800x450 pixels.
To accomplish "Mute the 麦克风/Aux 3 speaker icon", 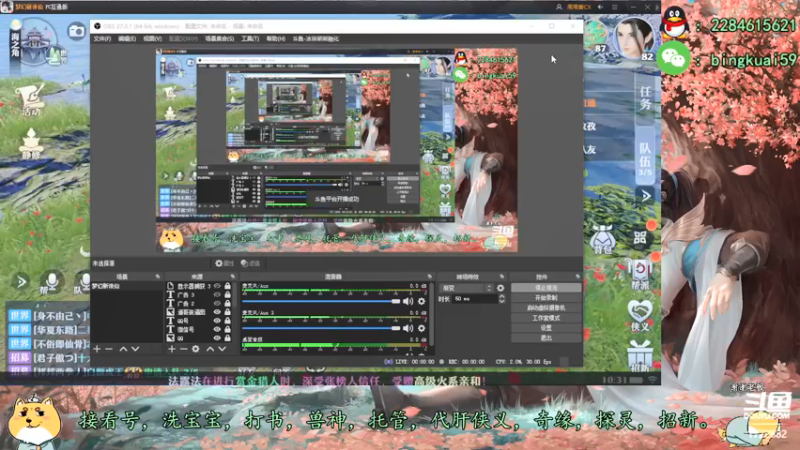I will [408, 328].
